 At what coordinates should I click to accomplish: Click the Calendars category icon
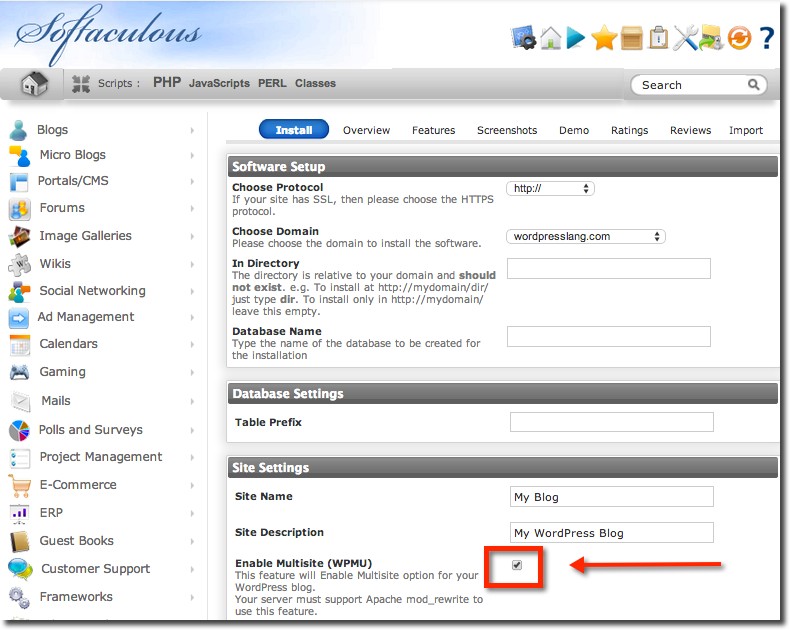[20, 345]
